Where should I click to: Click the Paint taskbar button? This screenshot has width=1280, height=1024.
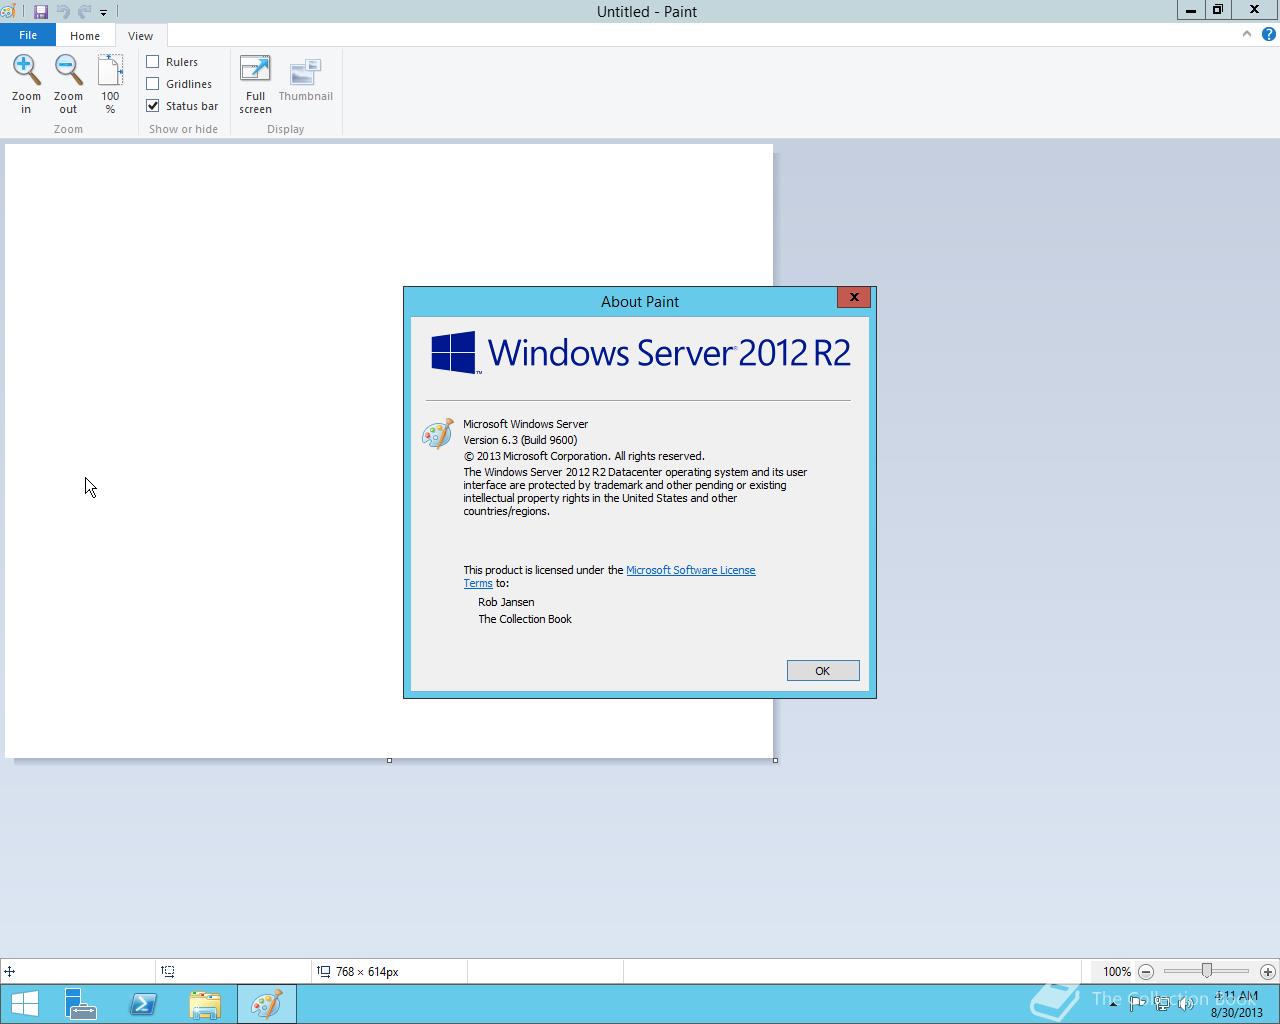pos(267,1004)
